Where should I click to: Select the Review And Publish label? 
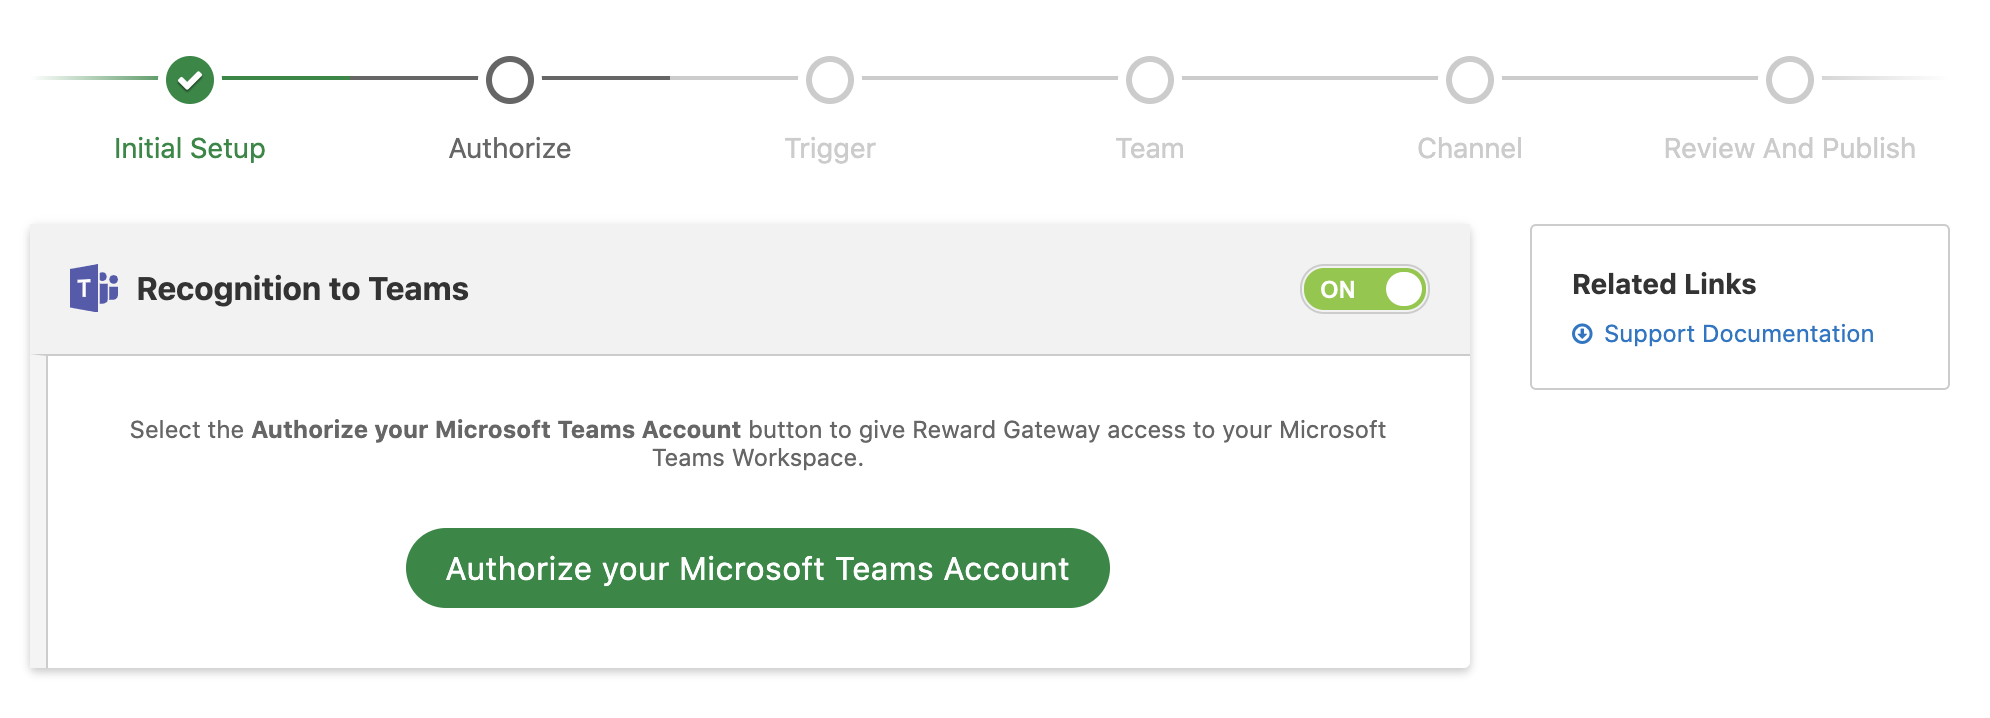click(1790, 148)
